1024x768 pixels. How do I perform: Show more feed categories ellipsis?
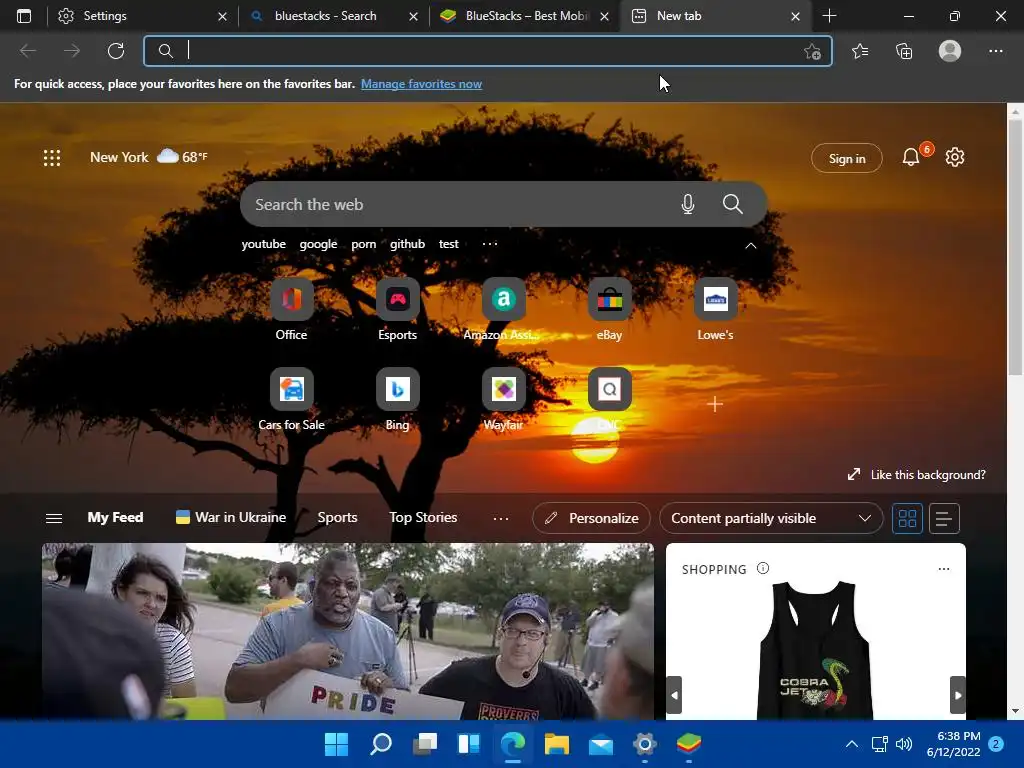pos(501,519)
